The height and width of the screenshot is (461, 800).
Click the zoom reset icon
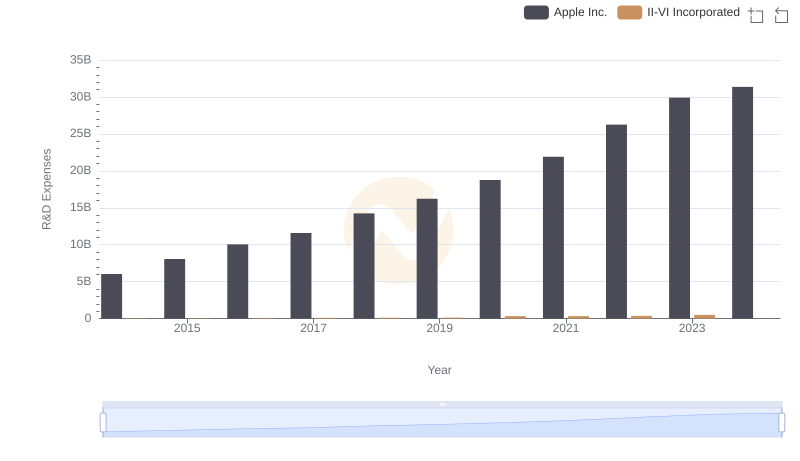(782, 15)
